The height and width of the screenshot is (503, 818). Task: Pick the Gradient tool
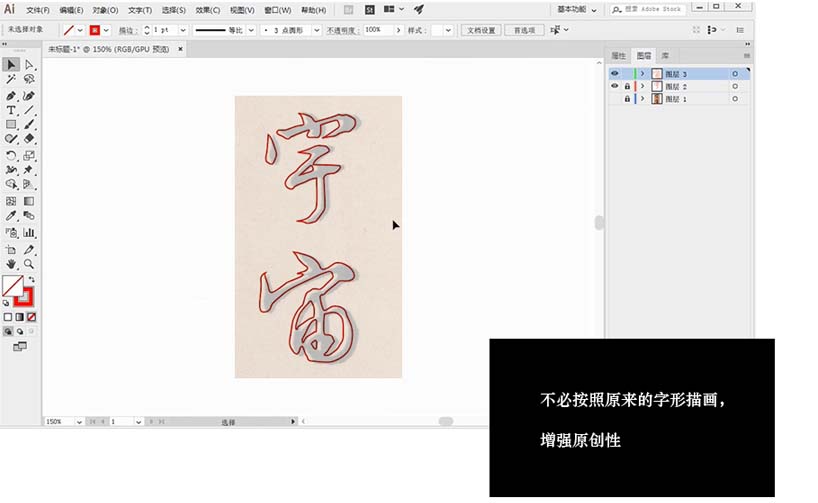pos(29,201)
